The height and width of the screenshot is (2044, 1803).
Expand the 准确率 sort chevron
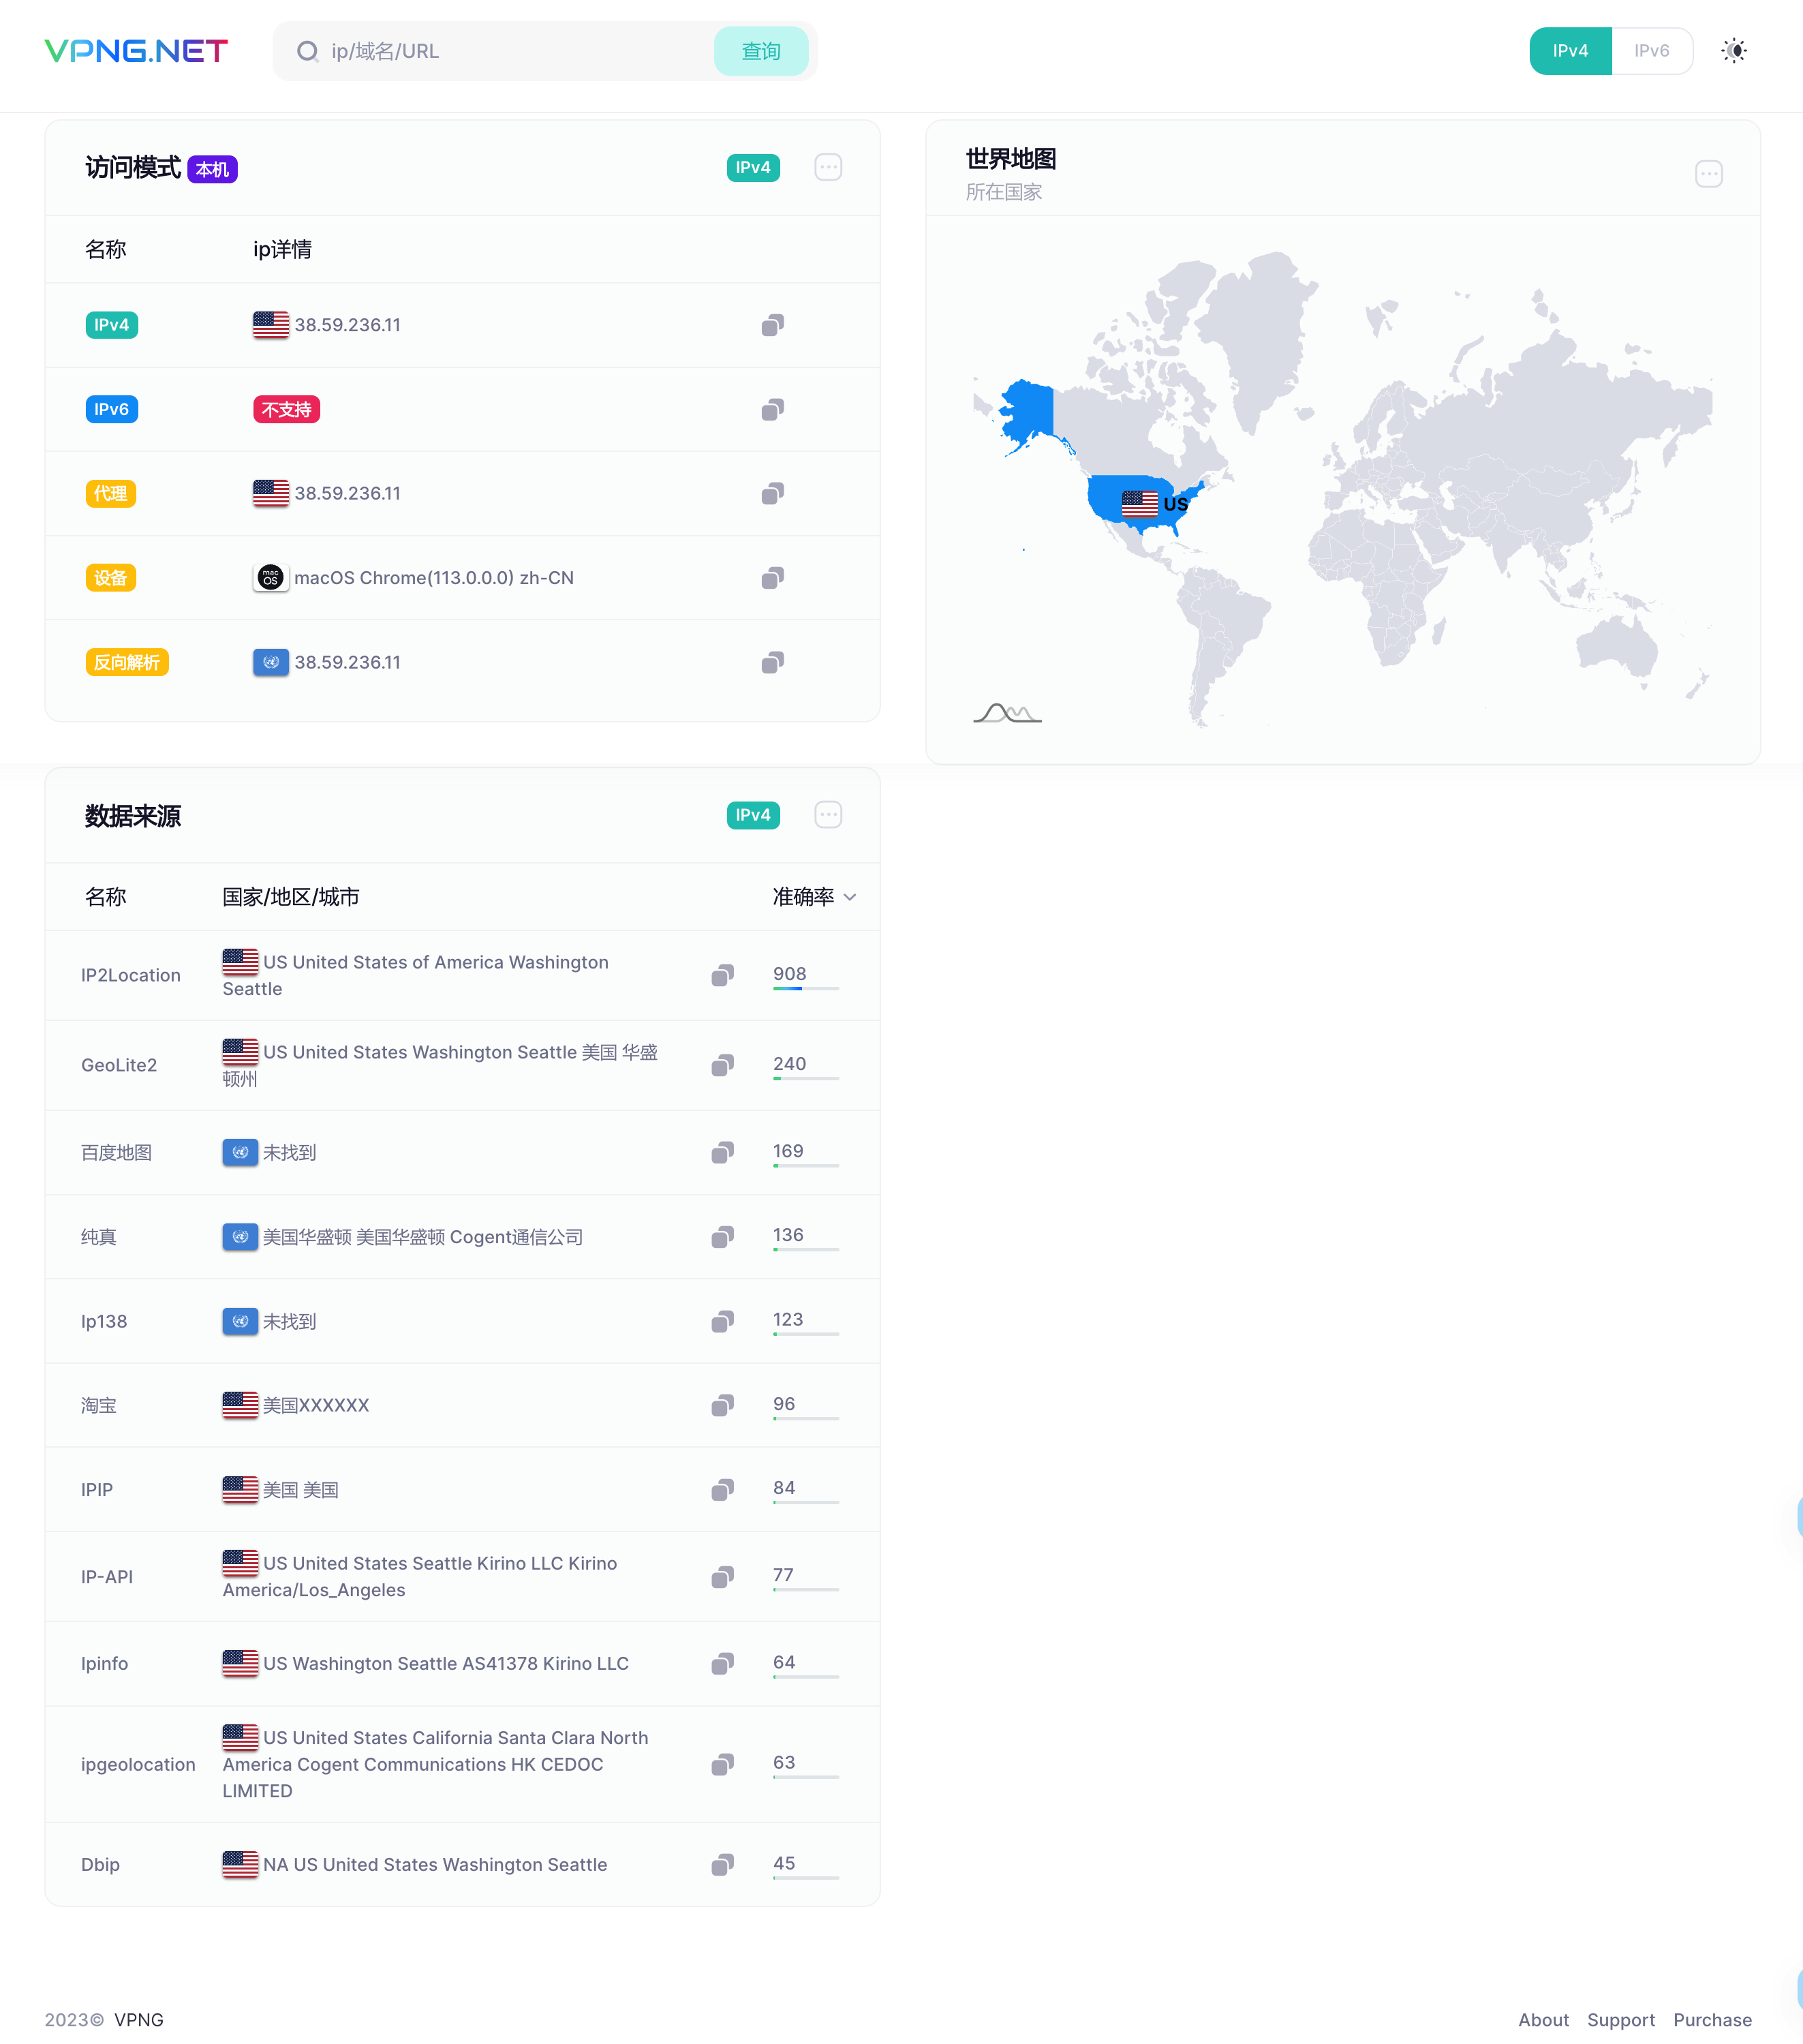850,897
